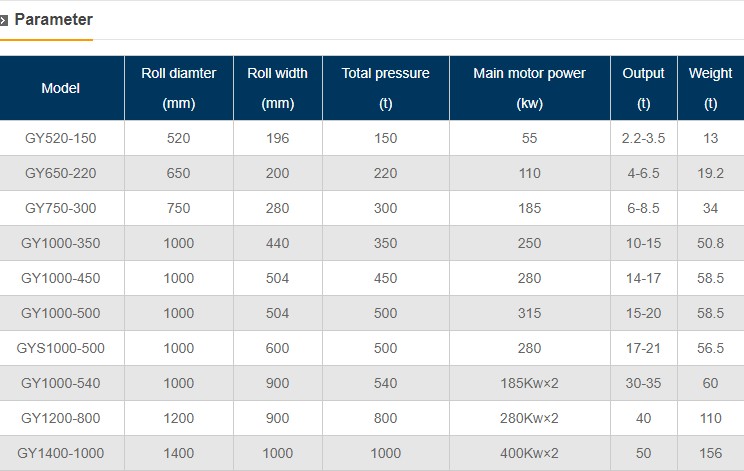Click total pressure 220 value

pos(385,173)
